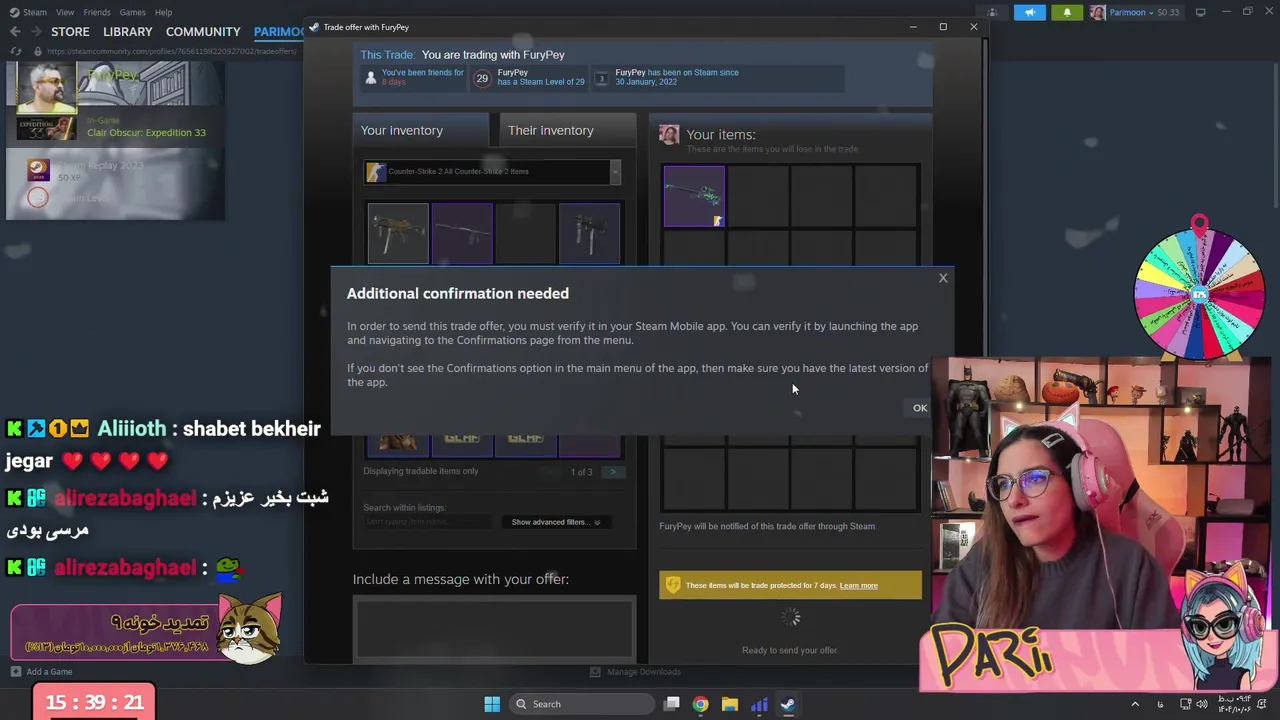Go to the COMMUNITY section
This screenshot has width=1280, height=720.
point(203,32)
